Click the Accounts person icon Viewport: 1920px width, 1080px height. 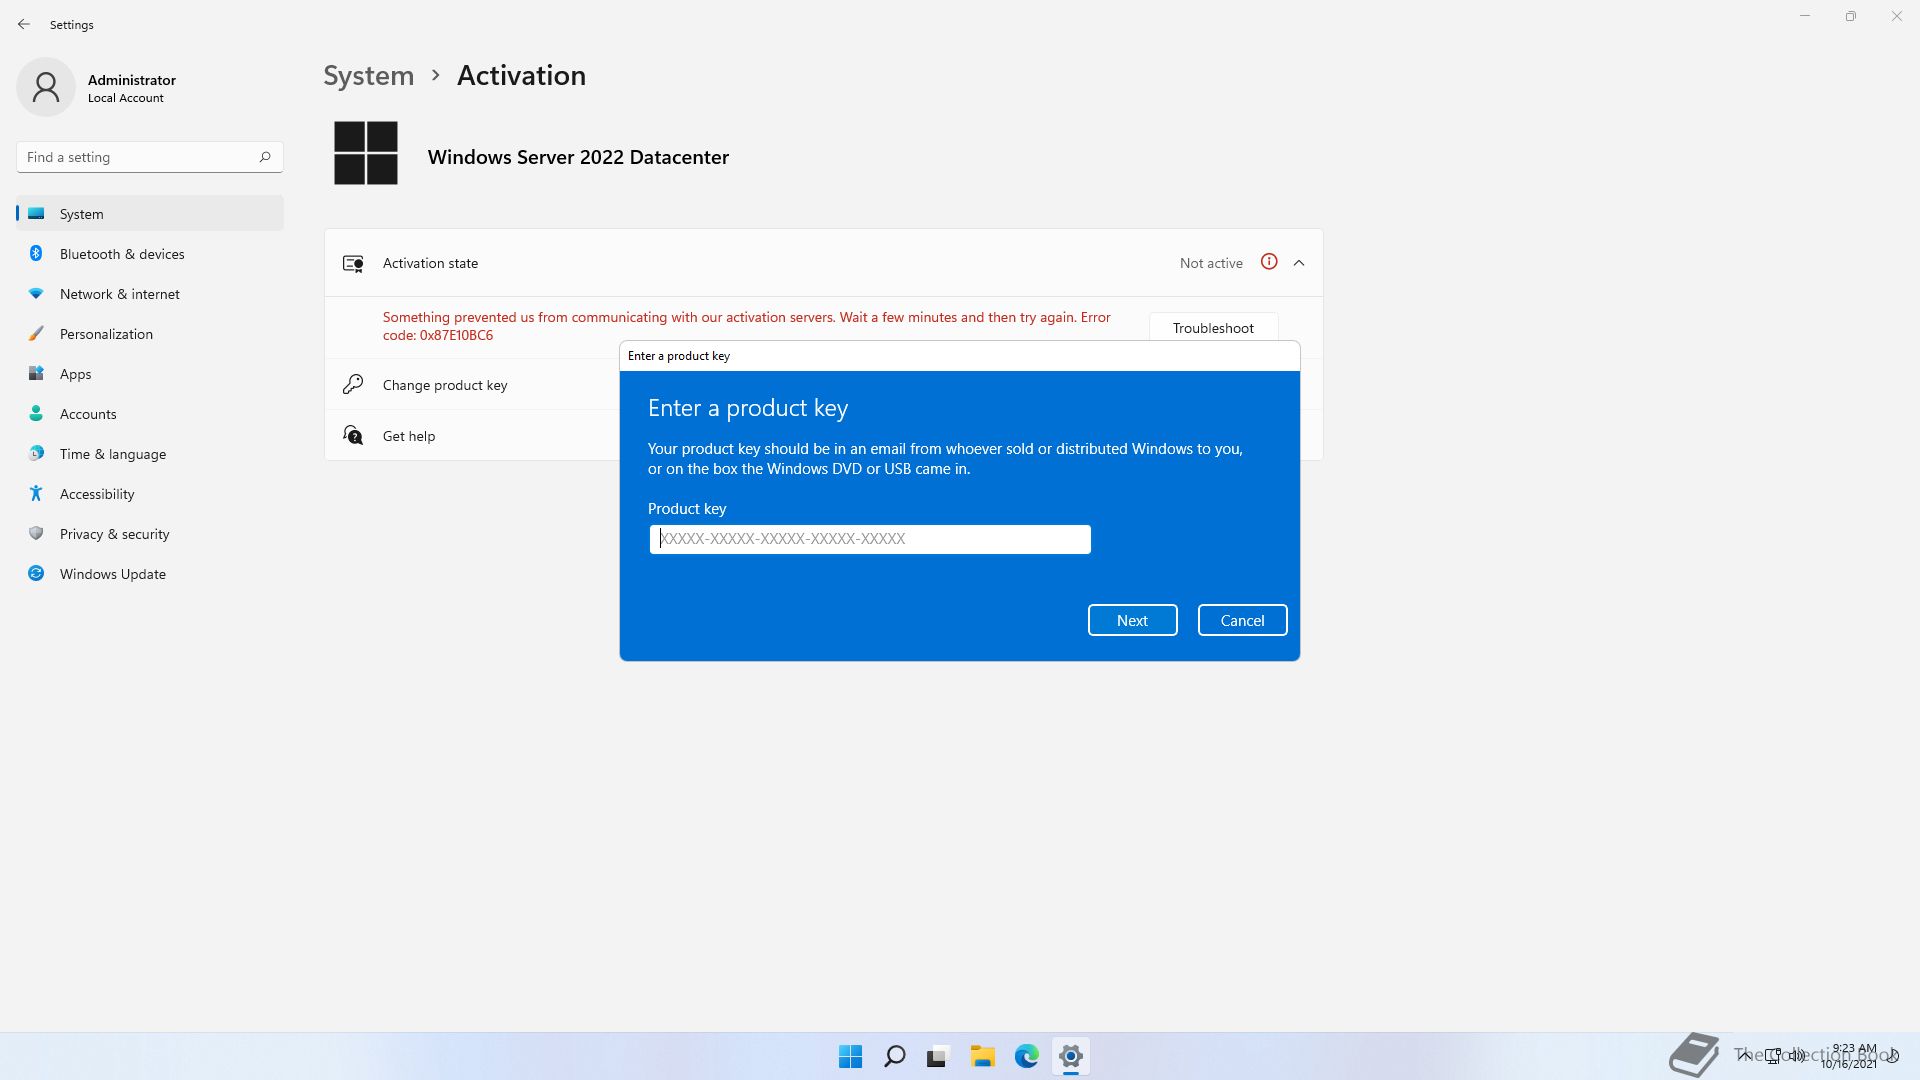(36, 413)
